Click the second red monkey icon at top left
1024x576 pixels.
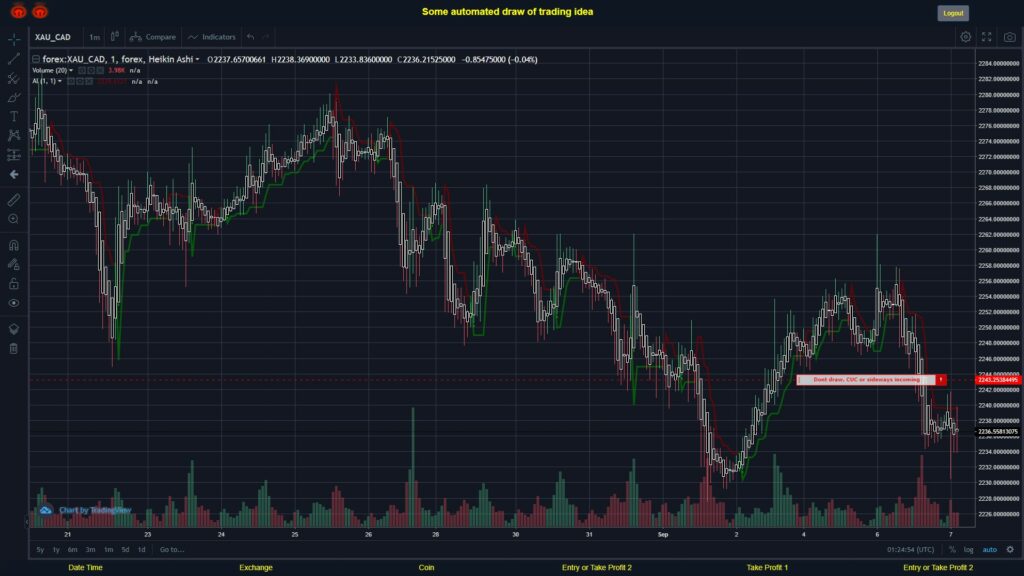(x=40, y=11)
